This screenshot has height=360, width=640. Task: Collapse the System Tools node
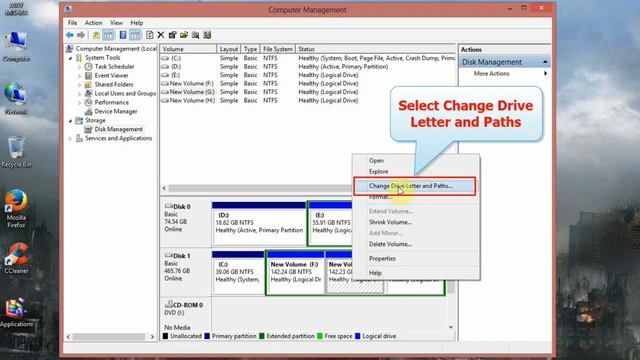(x=70, y=58)
